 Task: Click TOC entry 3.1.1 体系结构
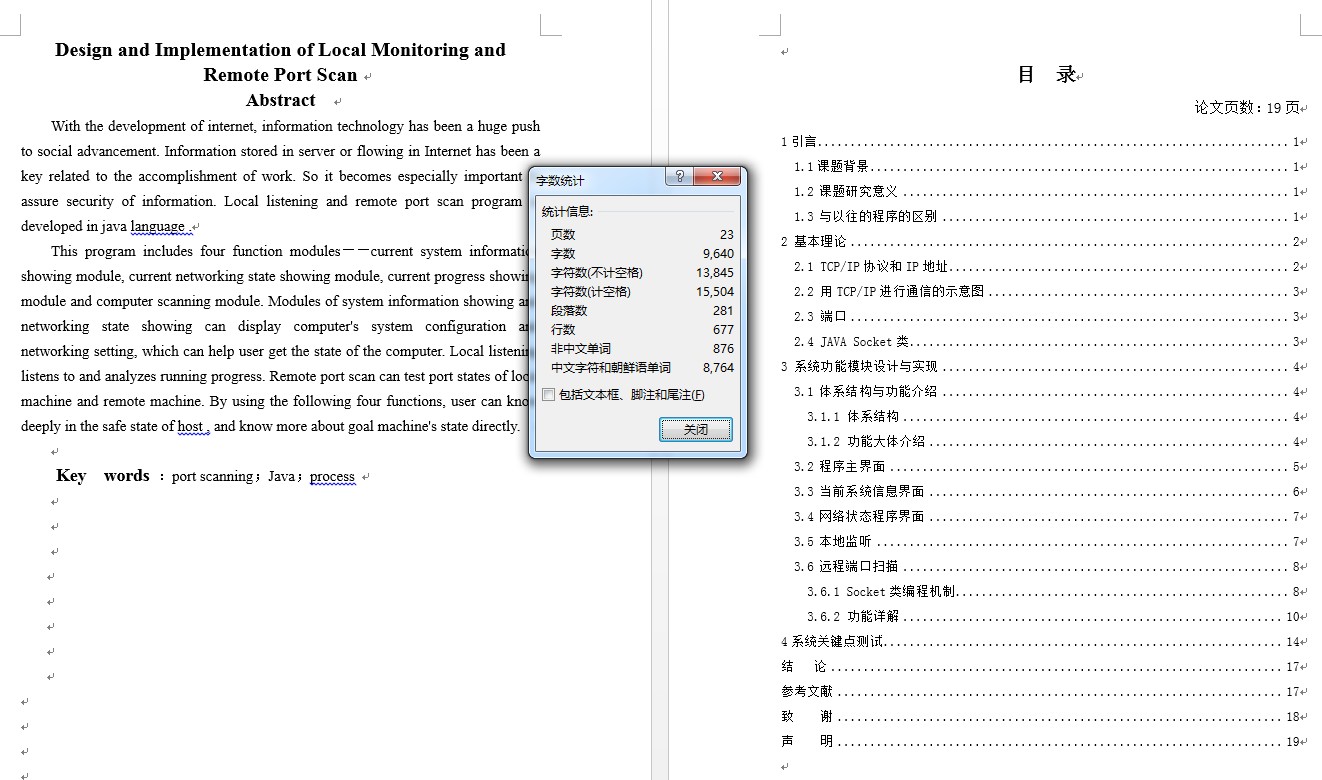click(x=1053, y=417)
